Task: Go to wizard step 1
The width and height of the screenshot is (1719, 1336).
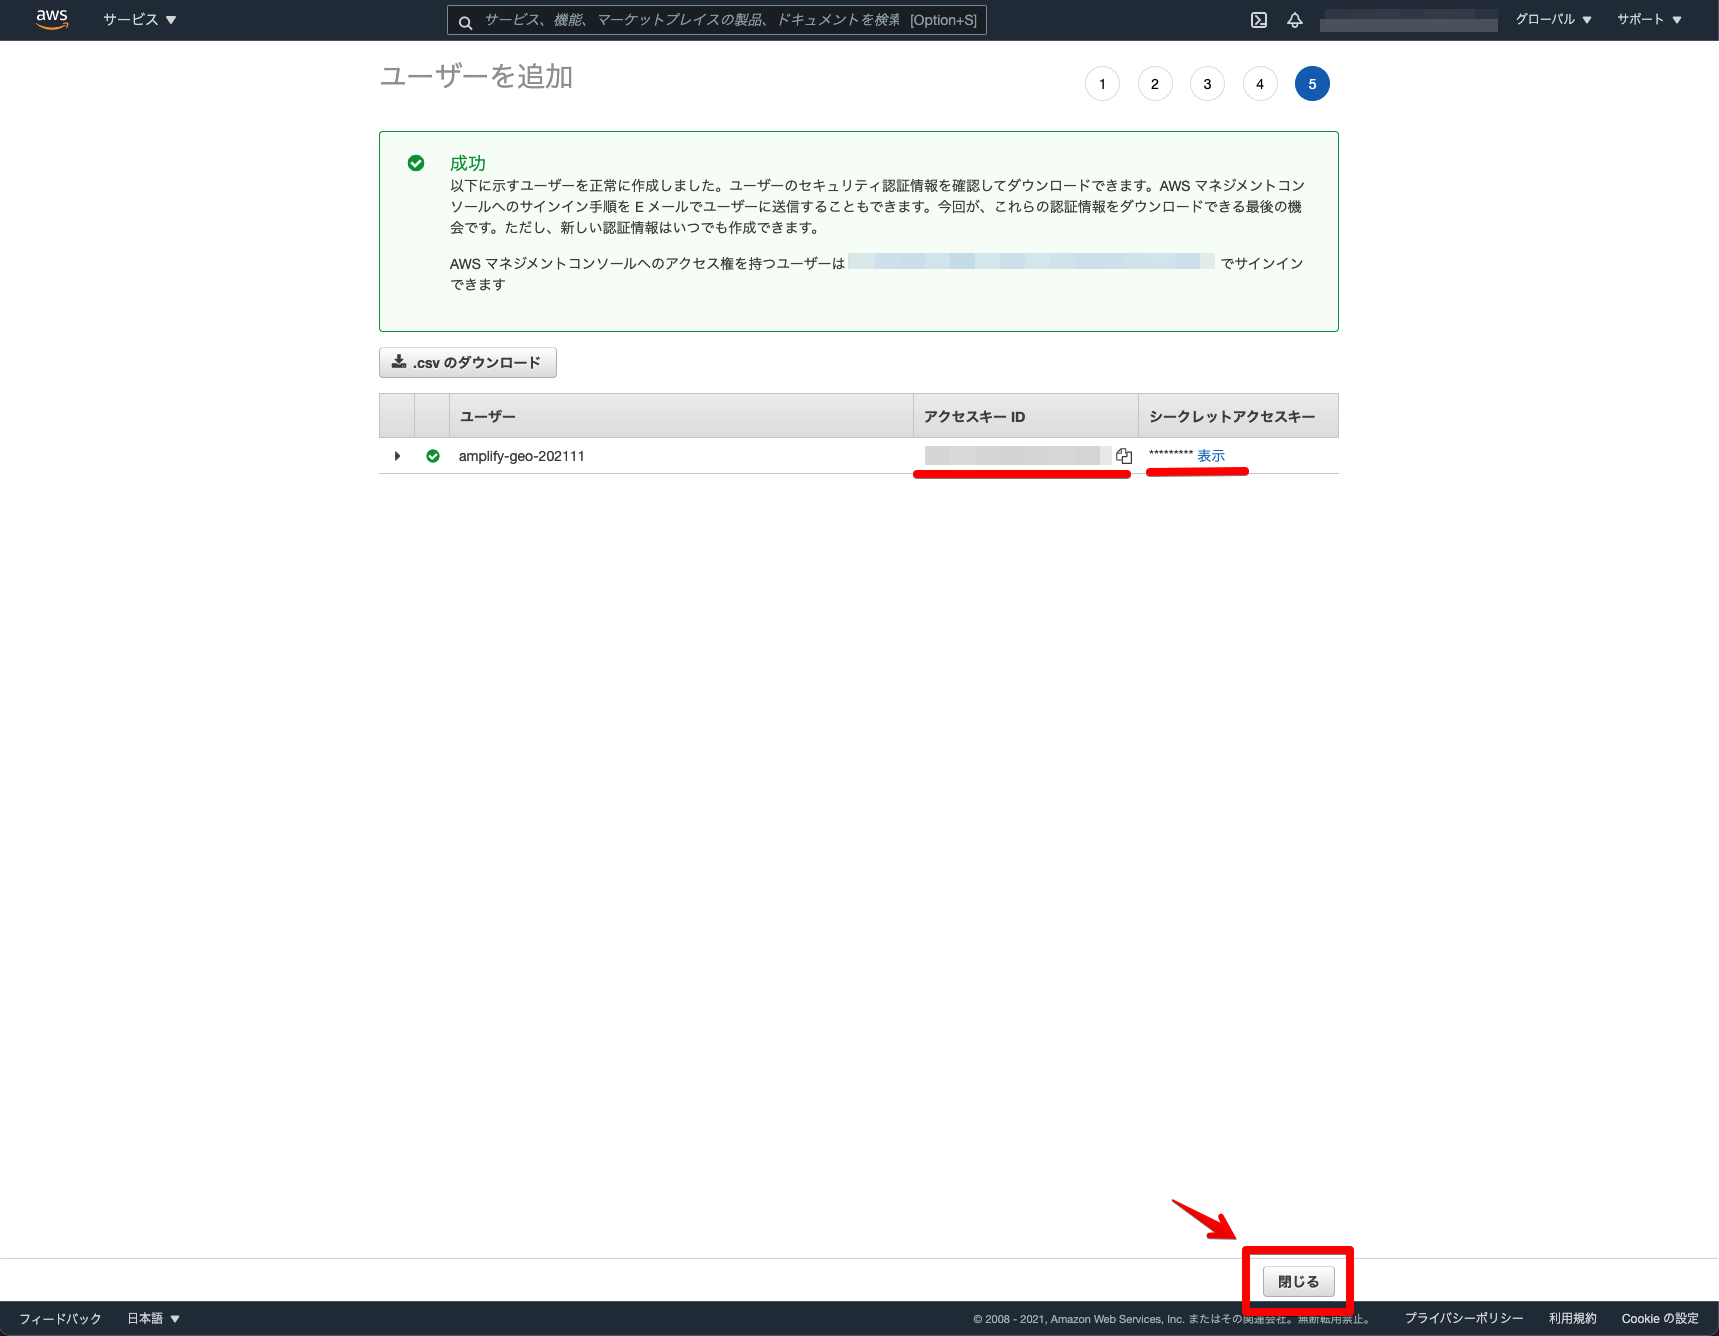Action: (1102, 84)
